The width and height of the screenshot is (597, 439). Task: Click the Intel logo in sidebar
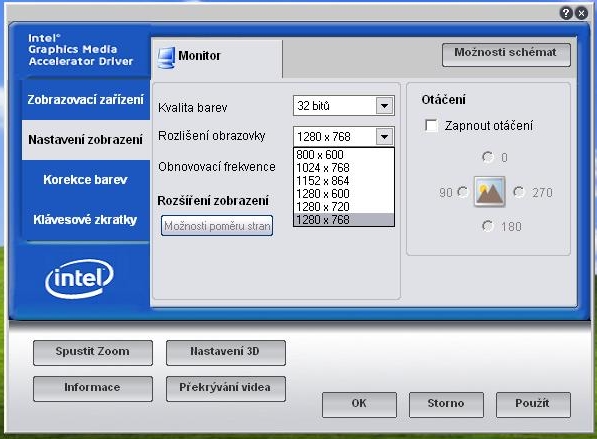79,279
